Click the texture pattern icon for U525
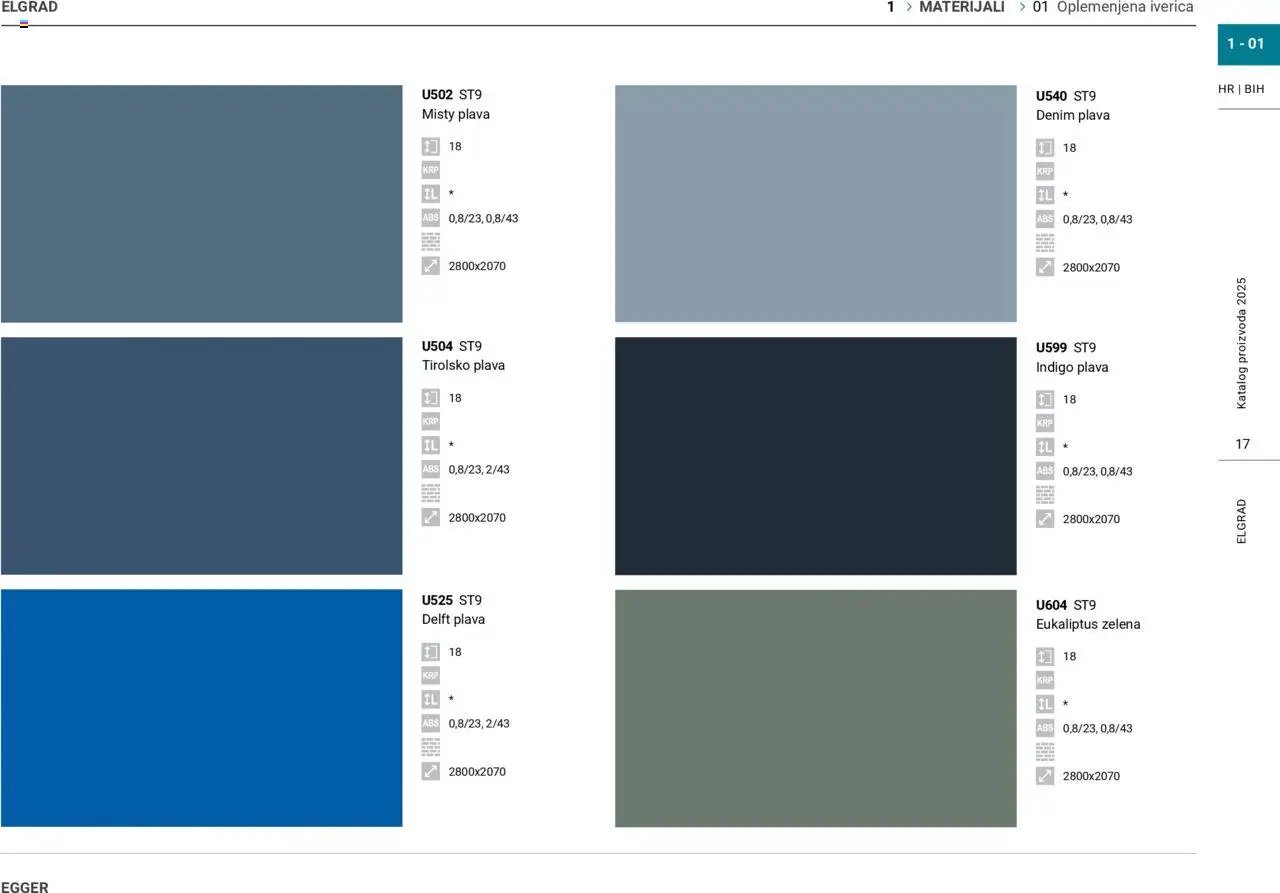Viewport: 1280px width, 893px height. (430, 747)
